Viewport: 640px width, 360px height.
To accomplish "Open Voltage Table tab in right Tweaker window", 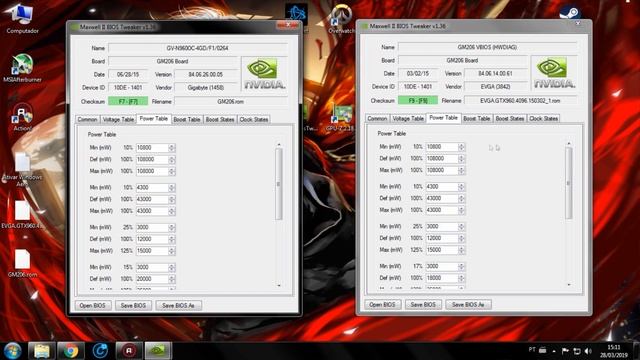I will click(x=408, y=119).
